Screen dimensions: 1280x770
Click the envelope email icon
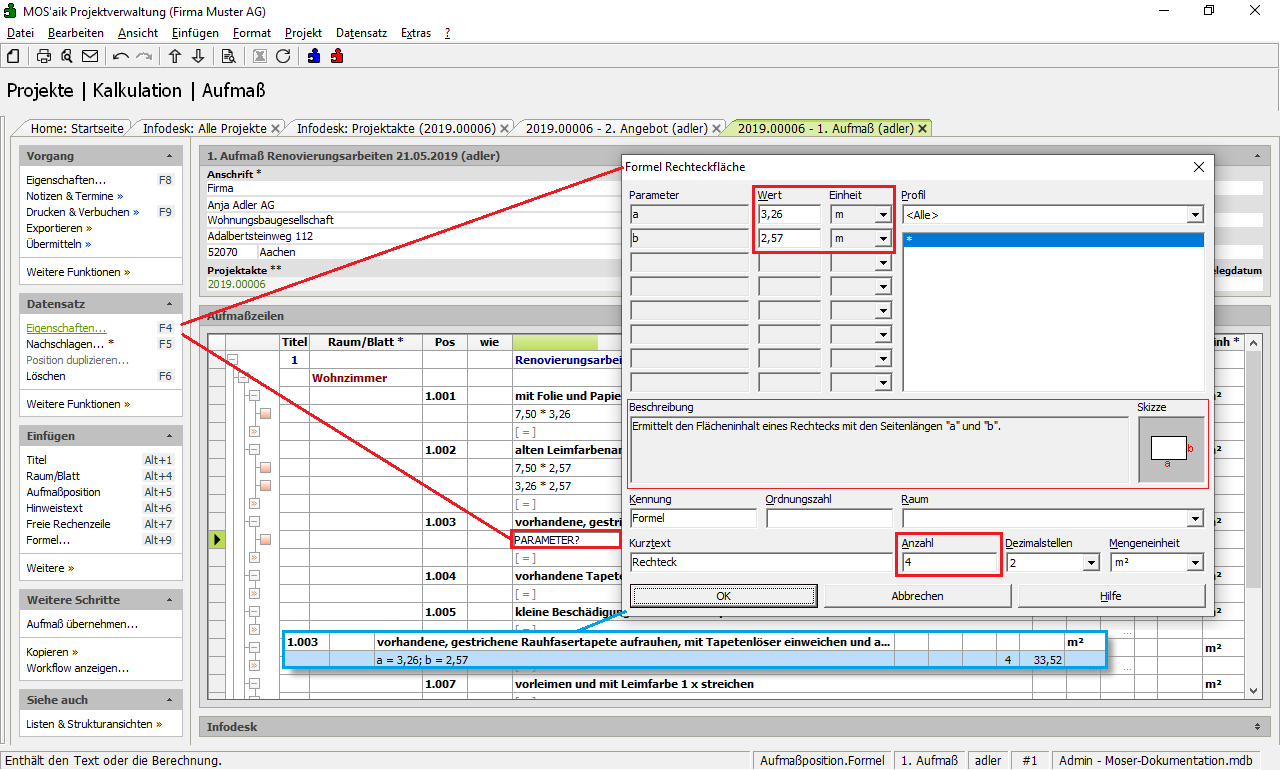(90, 56)
